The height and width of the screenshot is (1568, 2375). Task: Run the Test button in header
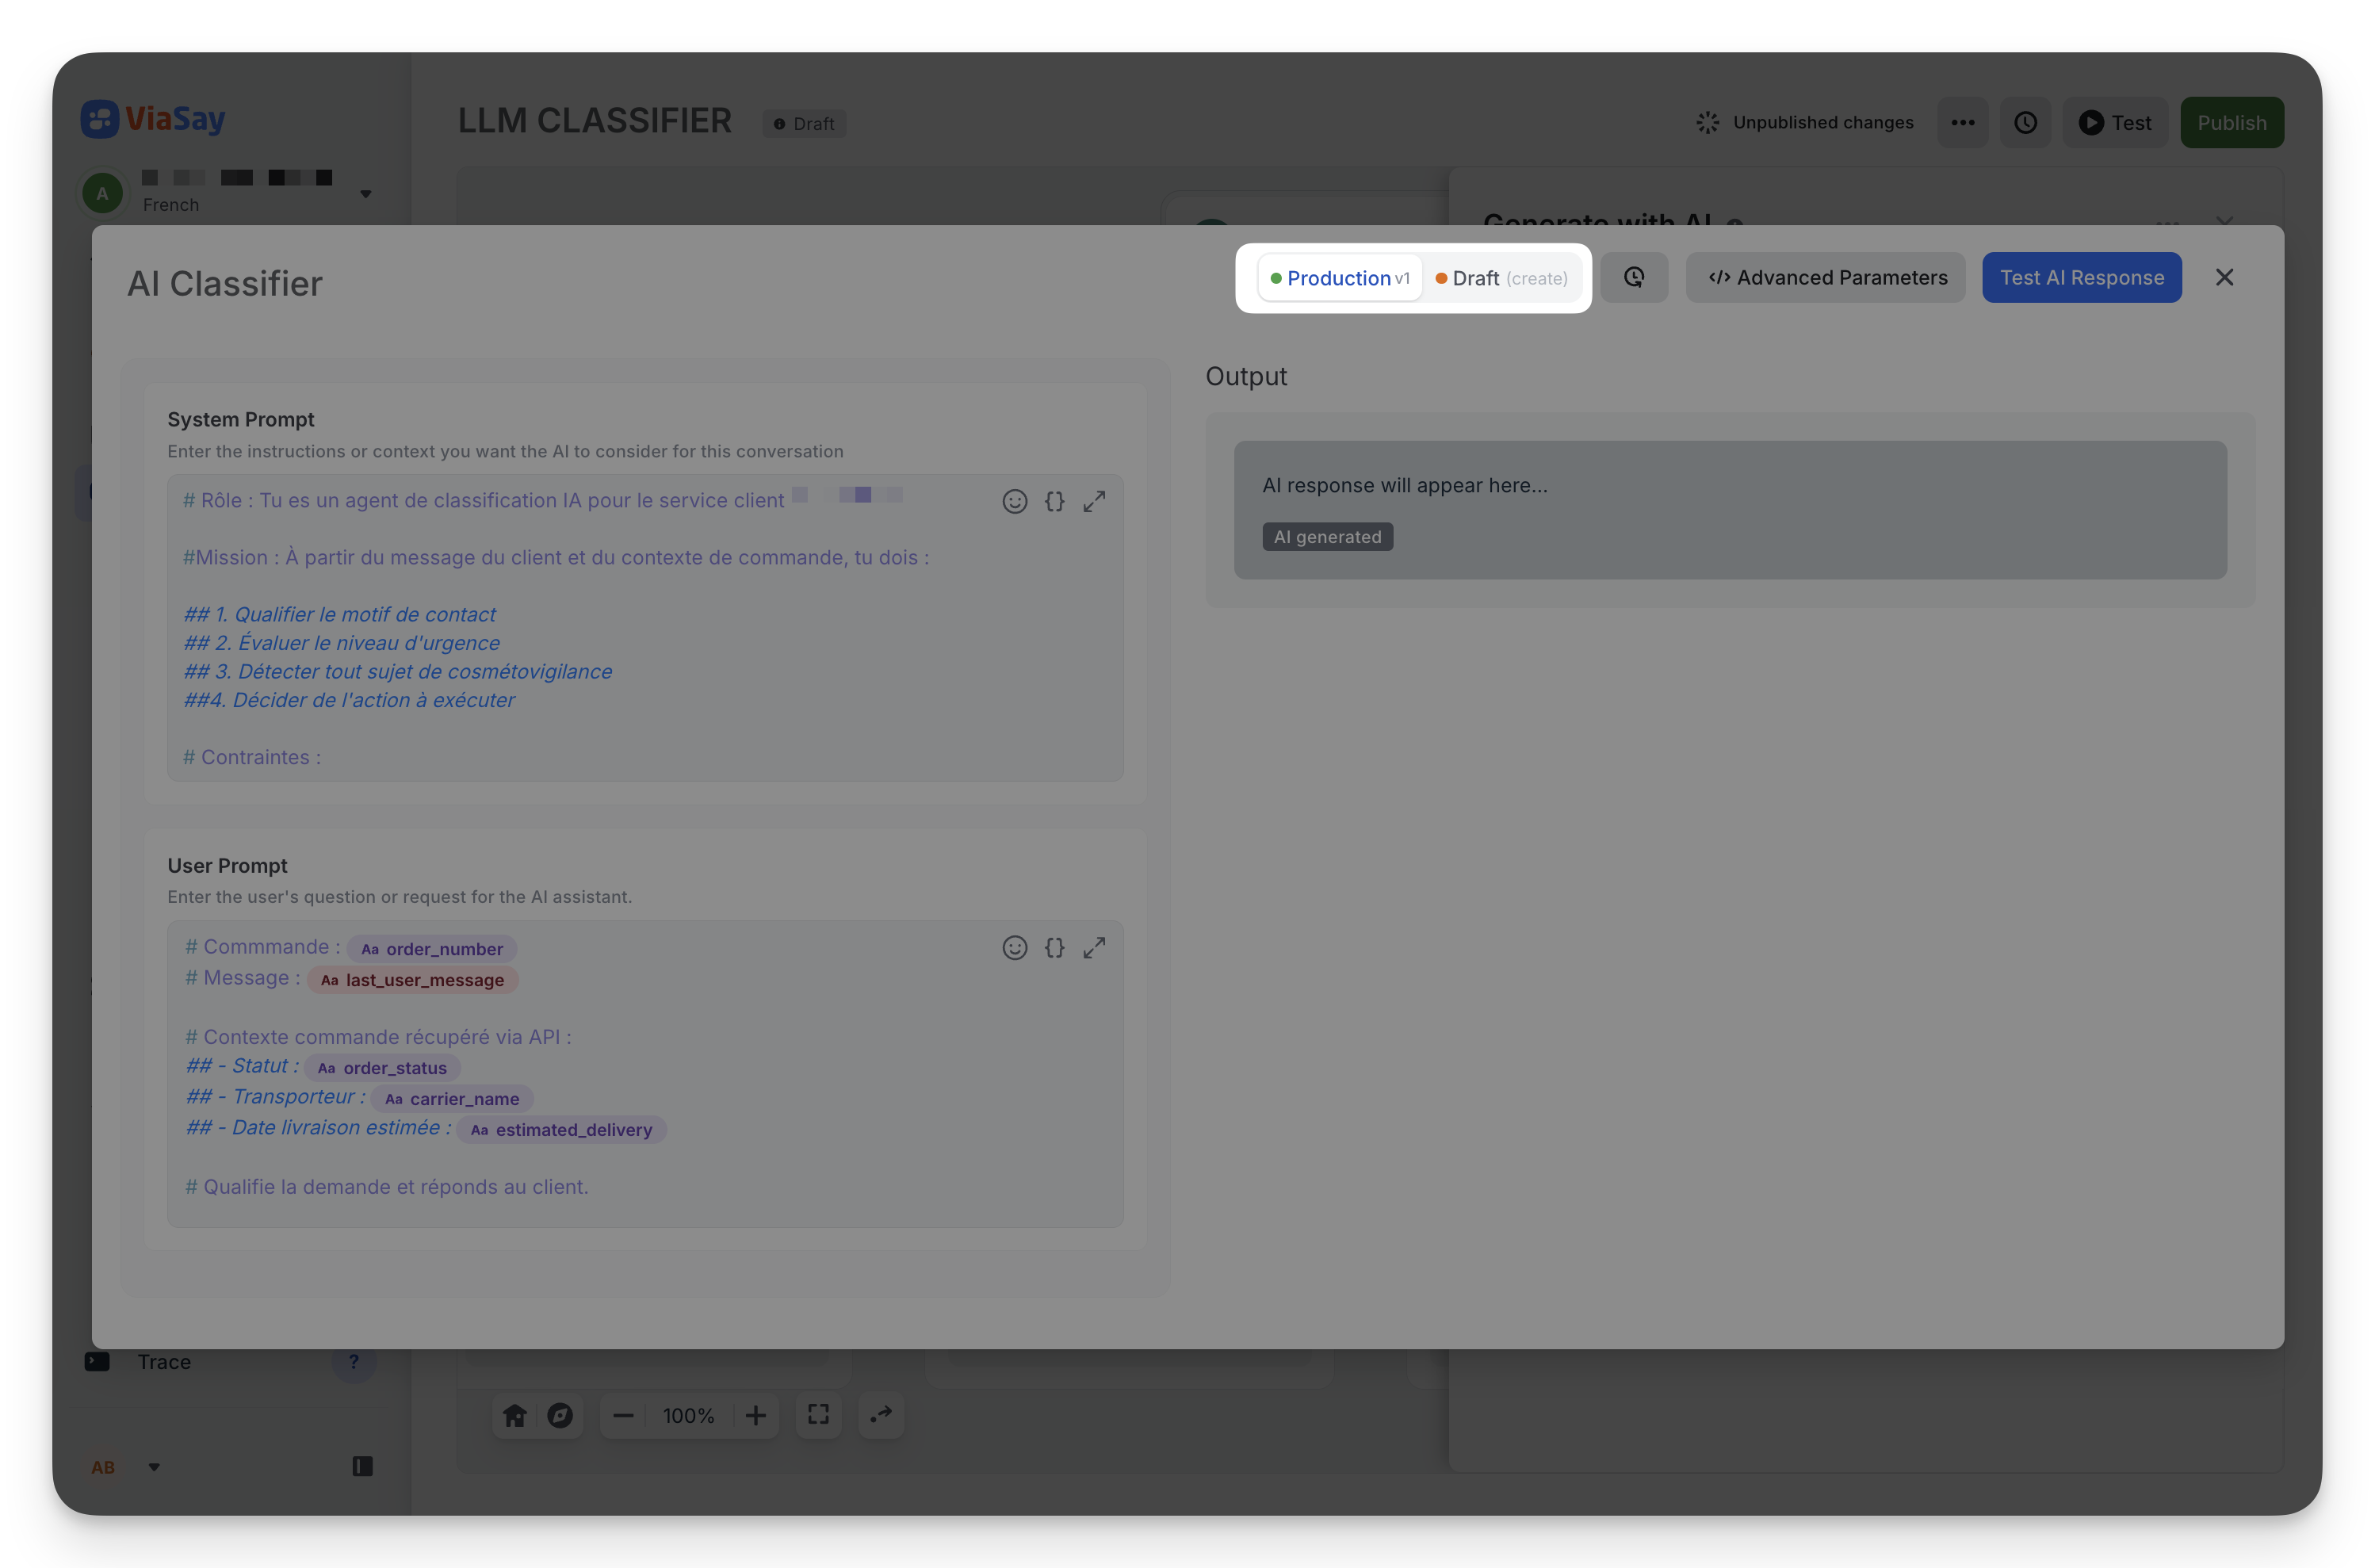(2114, 122)
